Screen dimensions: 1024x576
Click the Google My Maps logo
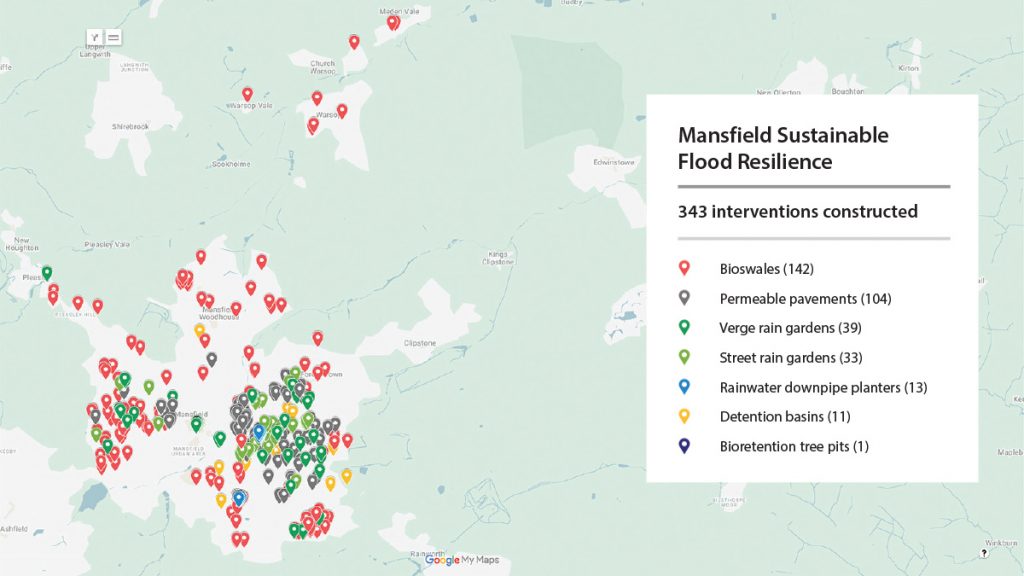[x=462, y=560]
